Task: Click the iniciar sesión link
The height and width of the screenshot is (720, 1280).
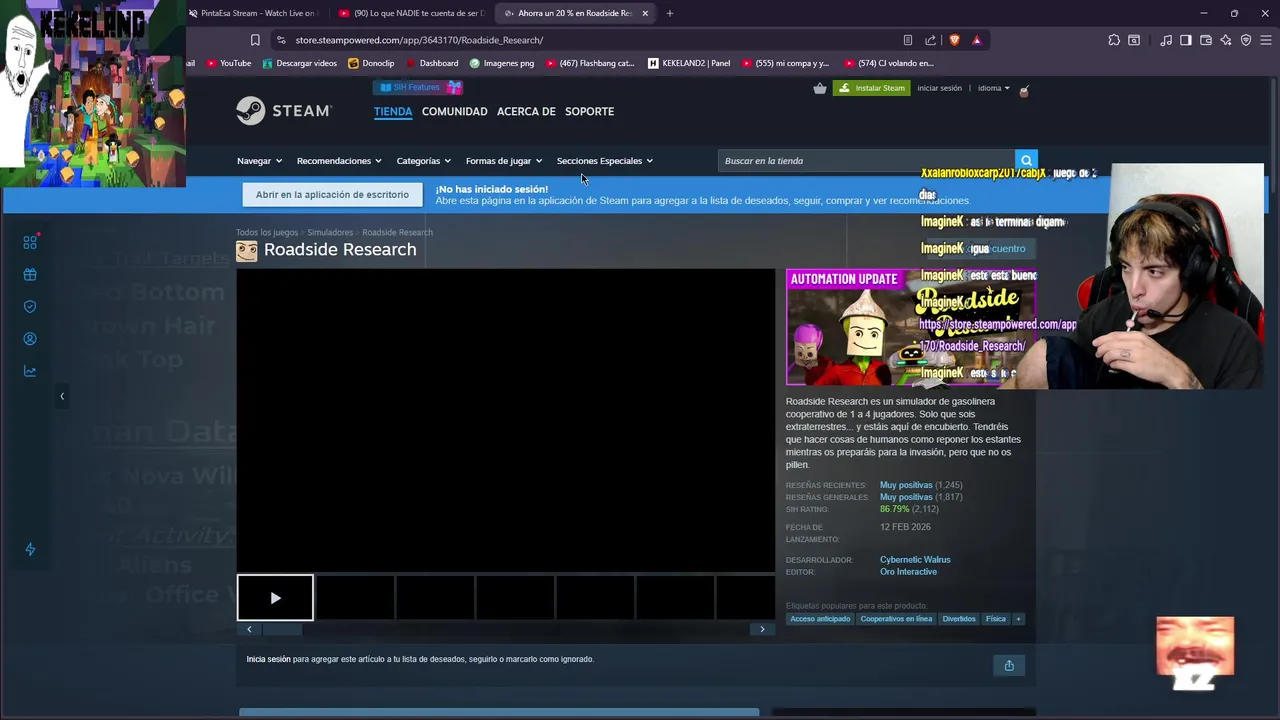Action: [x=939, y=88]
